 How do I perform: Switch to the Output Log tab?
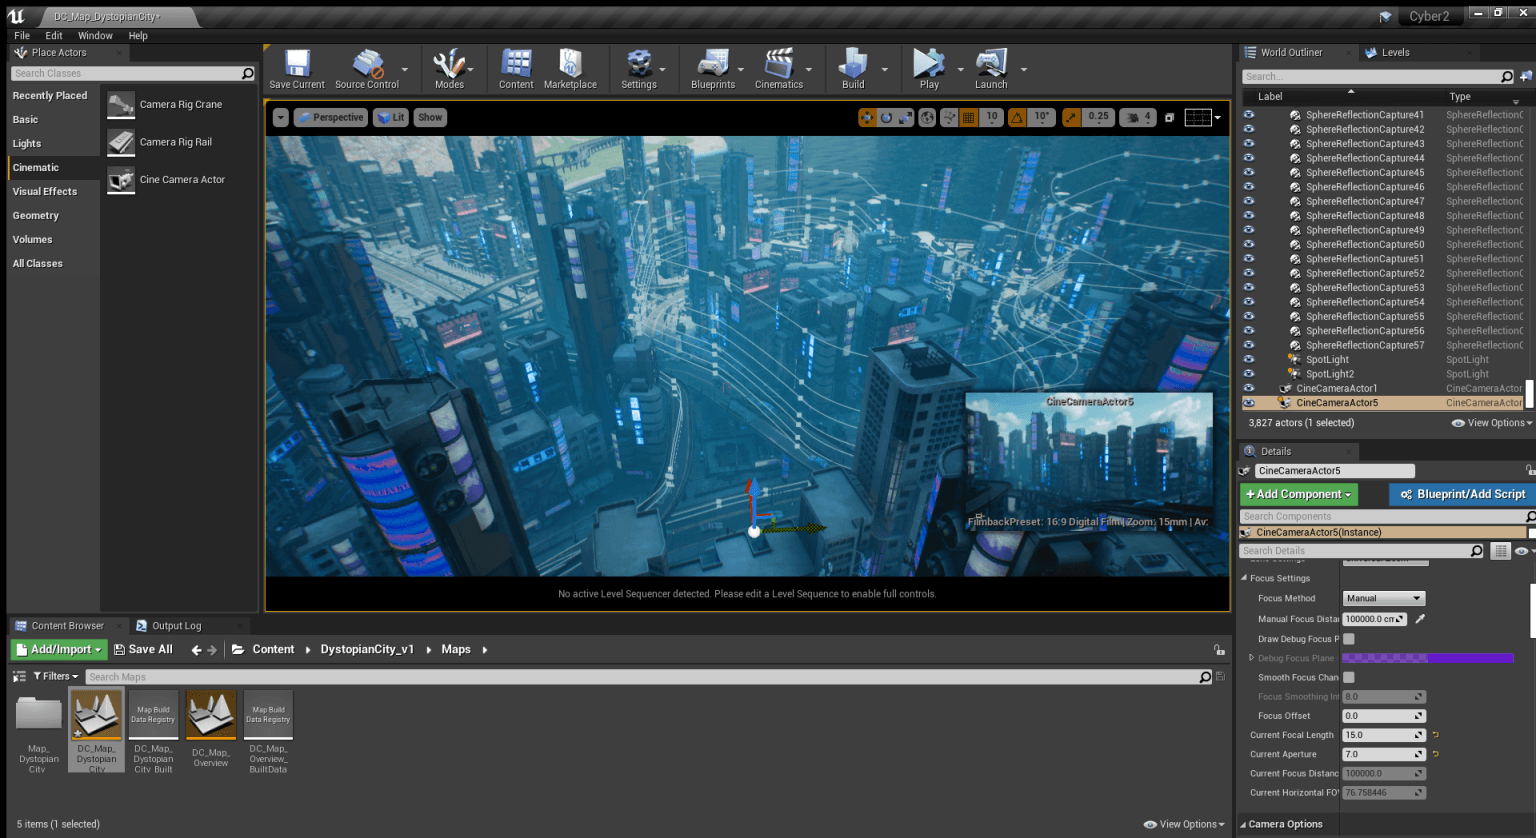(x=176, y=626)
